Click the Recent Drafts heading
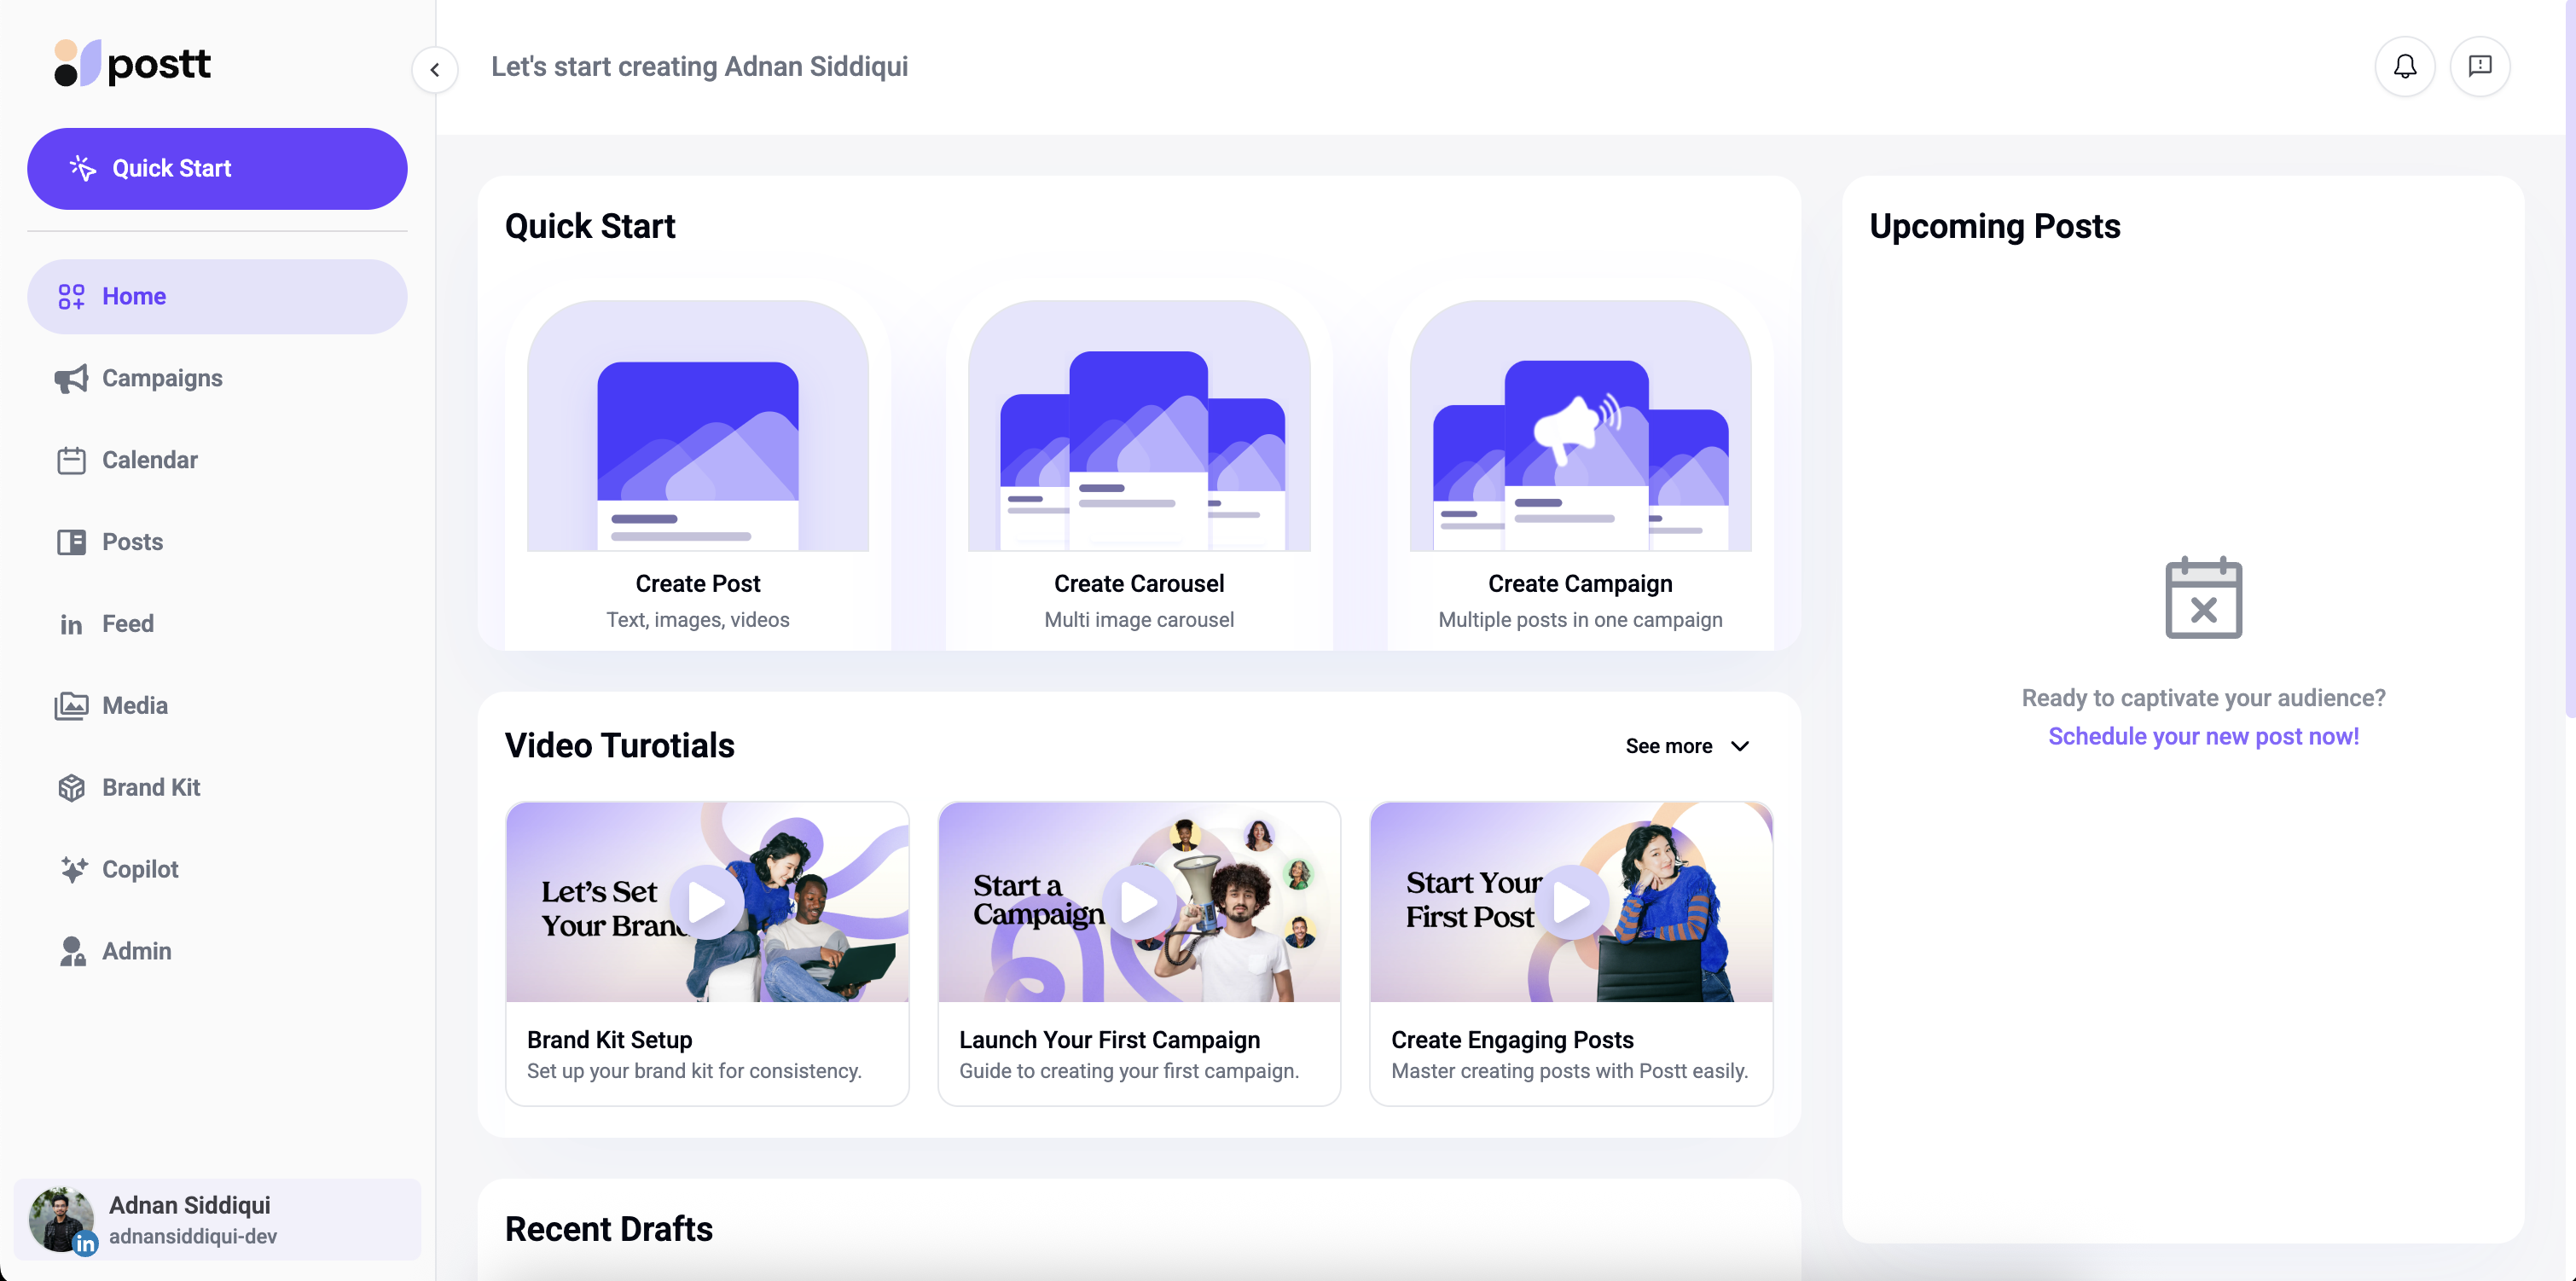Viewport: 2576px width, 1281px height. click(609, 1229)
